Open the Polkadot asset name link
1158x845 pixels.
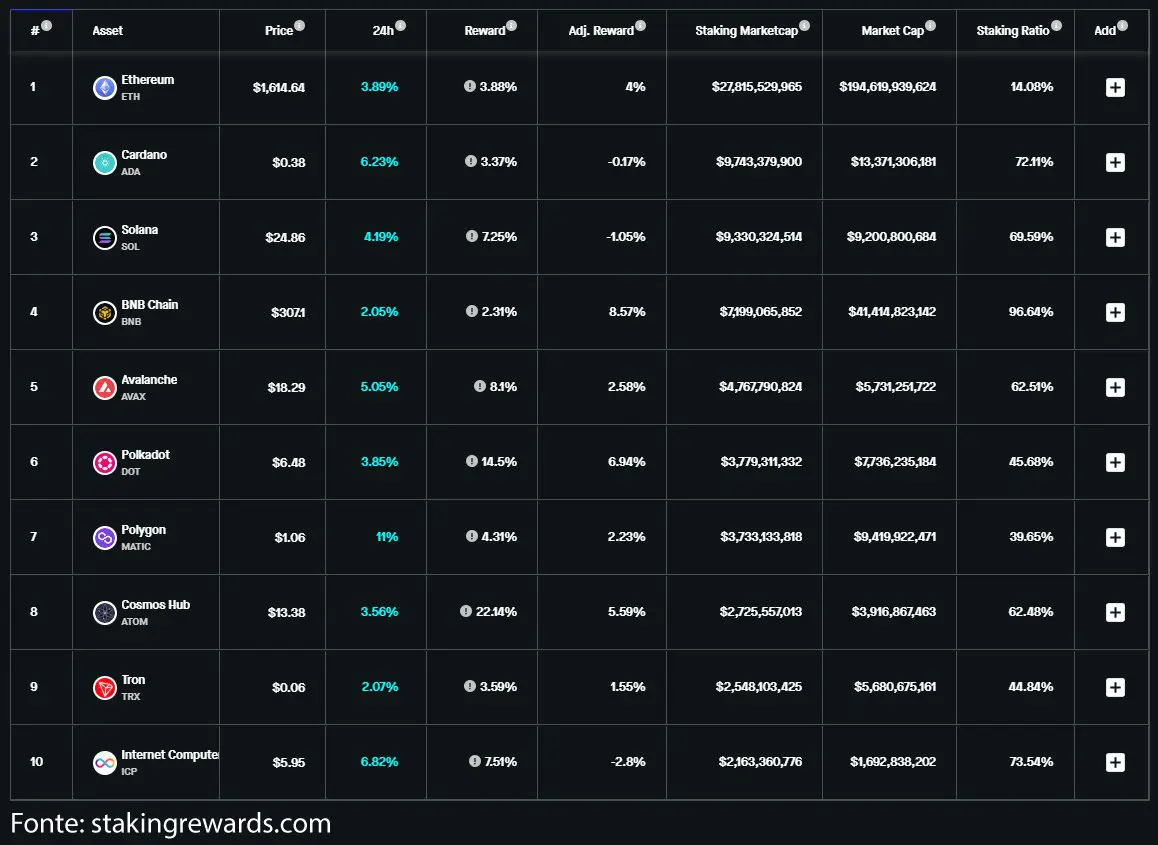(x=145, y=454)
